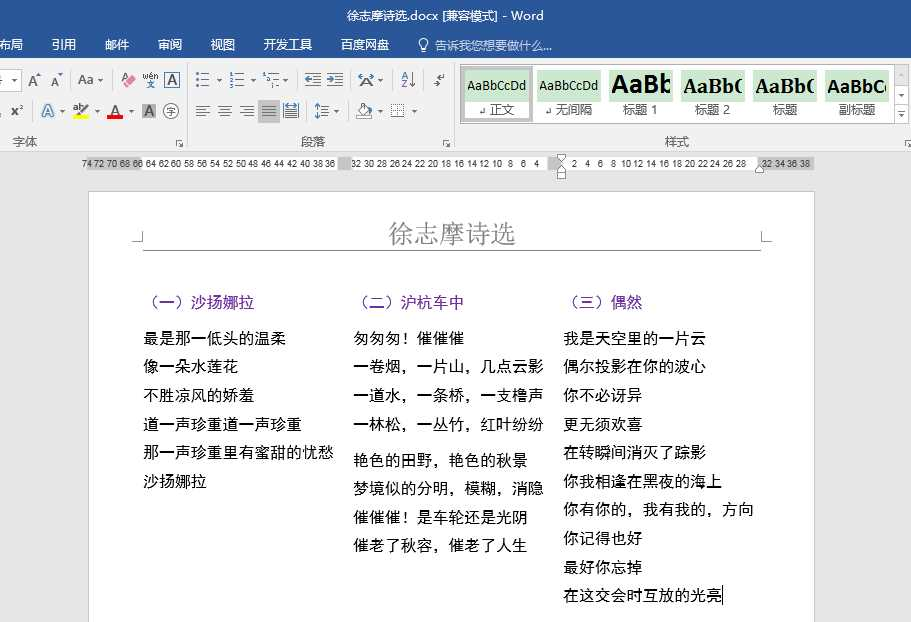
Task: Increase font size with grow font icon
Action: coord(34,80)
